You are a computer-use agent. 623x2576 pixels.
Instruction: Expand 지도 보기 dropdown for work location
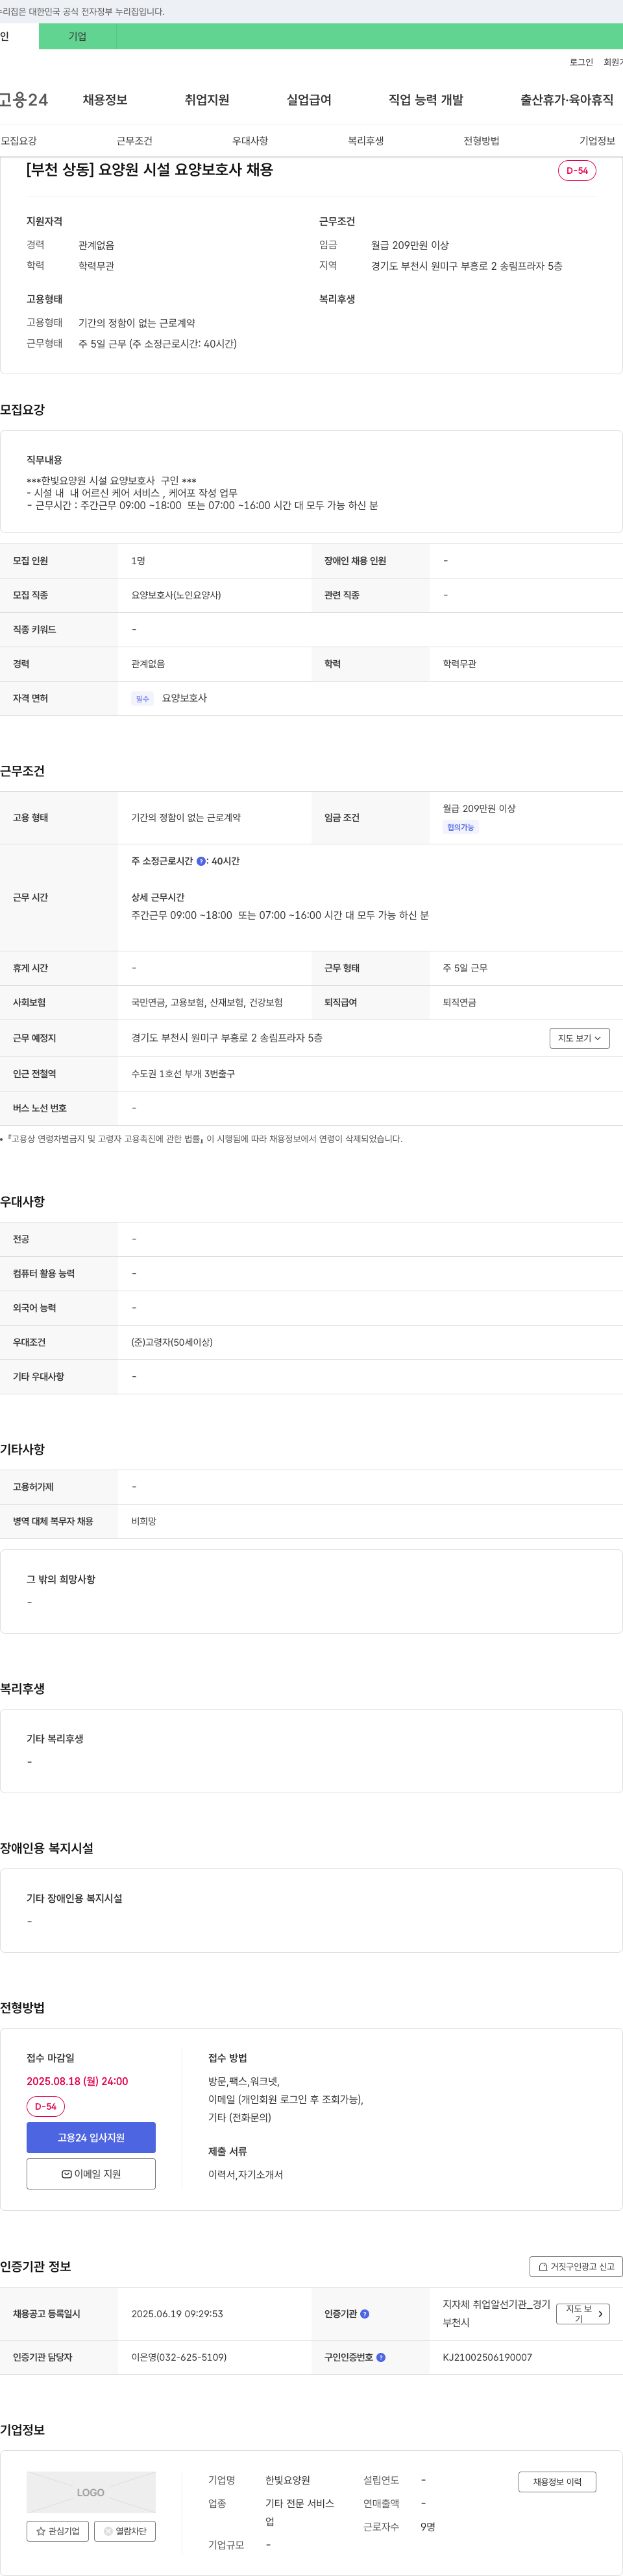[579, 1038]
